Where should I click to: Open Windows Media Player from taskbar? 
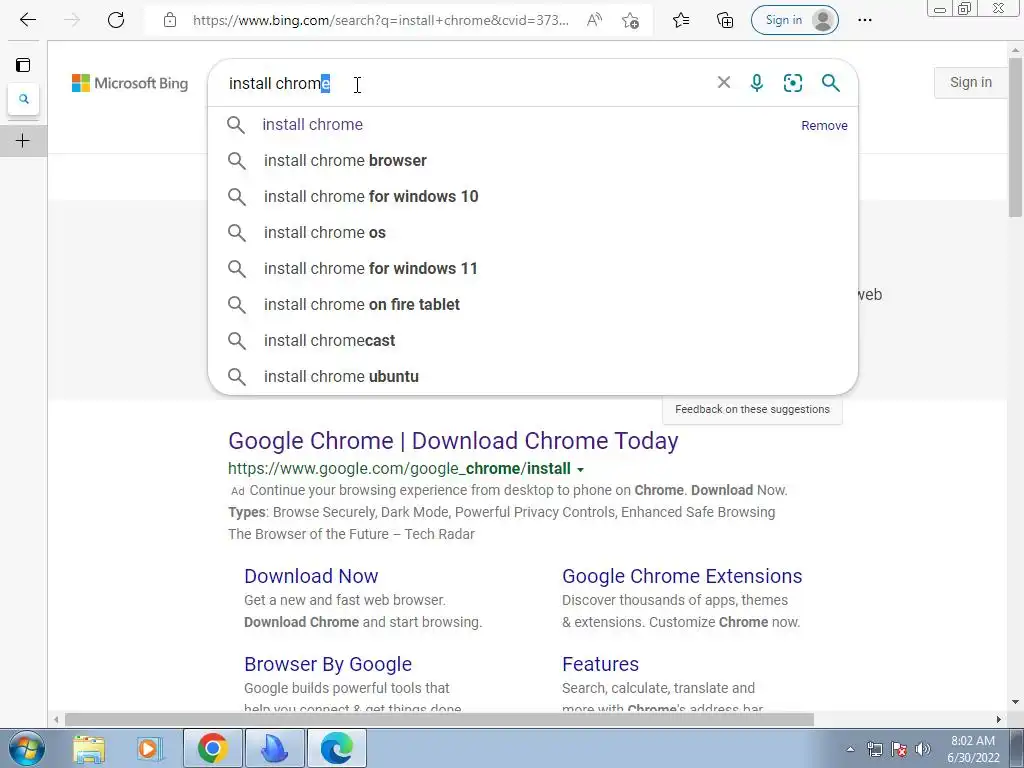[149, 748]
